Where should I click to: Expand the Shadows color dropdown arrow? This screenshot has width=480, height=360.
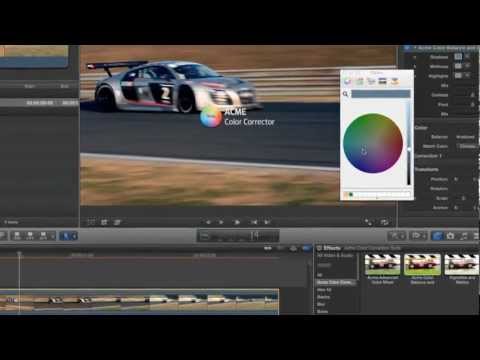467,57
